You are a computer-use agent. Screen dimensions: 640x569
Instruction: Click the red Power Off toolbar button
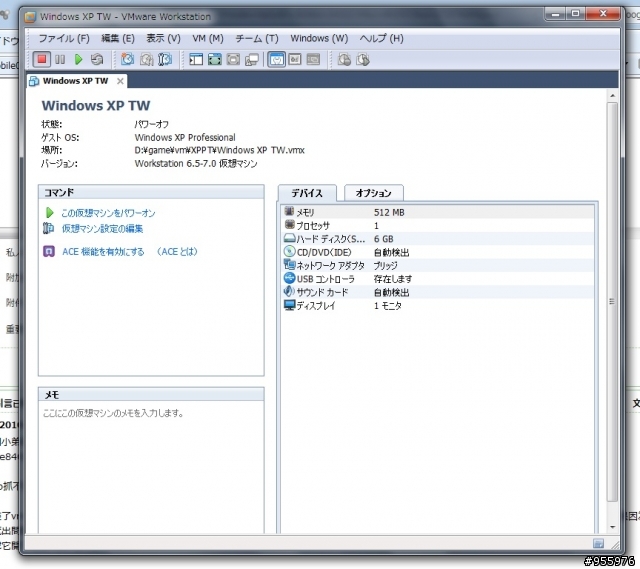point(41,60)
